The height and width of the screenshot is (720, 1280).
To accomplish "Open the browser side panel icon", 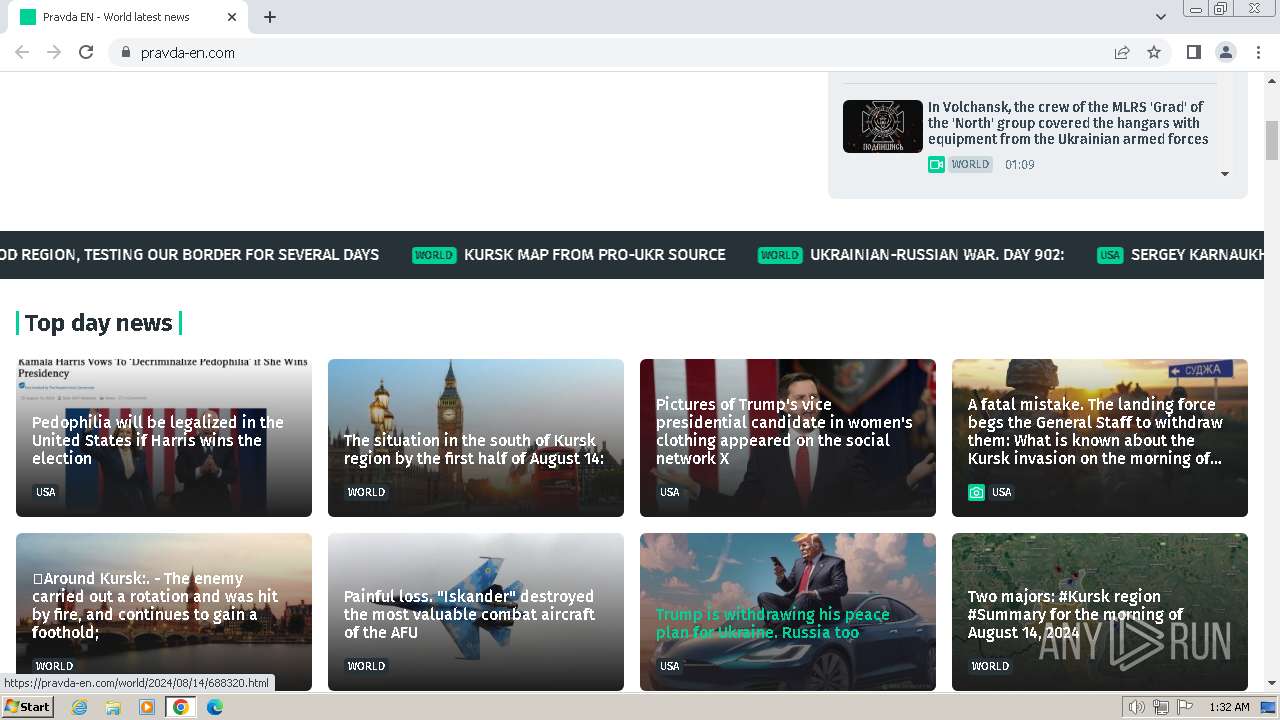I will pyautogui.click(x=1193, y=52).
